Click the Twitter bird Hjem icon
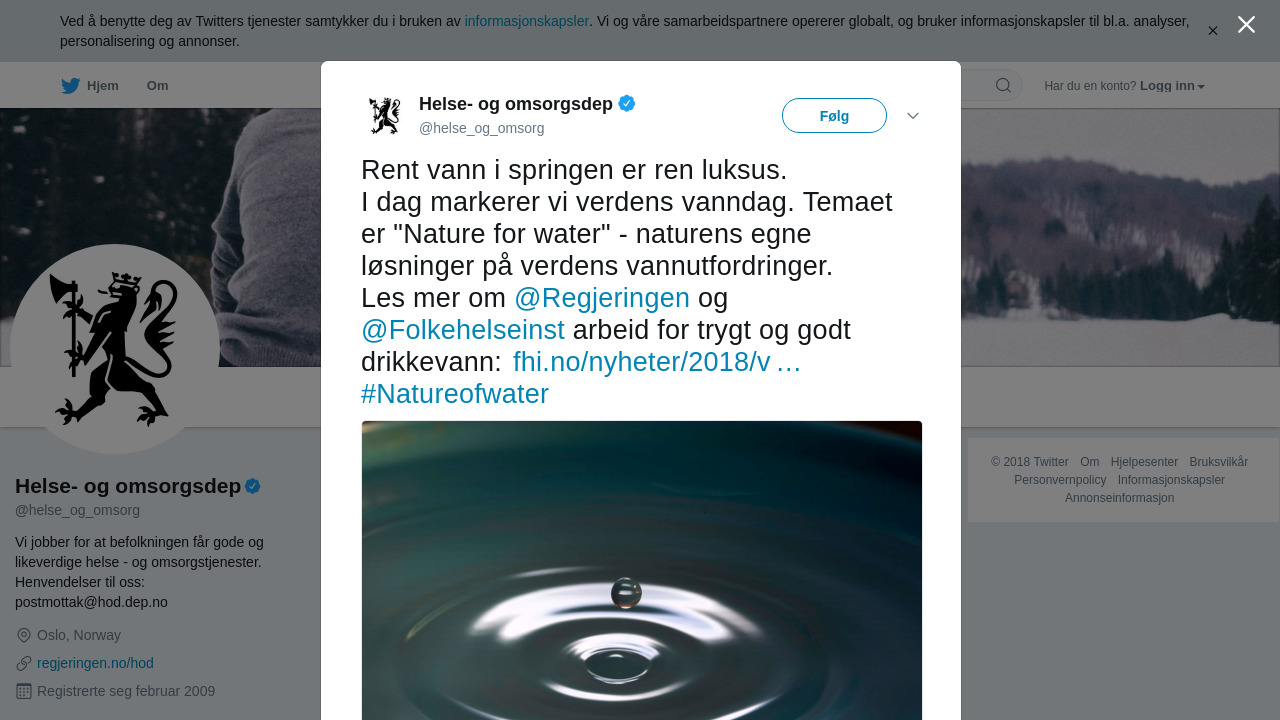1280x720 pixels. tap(71, 86)
